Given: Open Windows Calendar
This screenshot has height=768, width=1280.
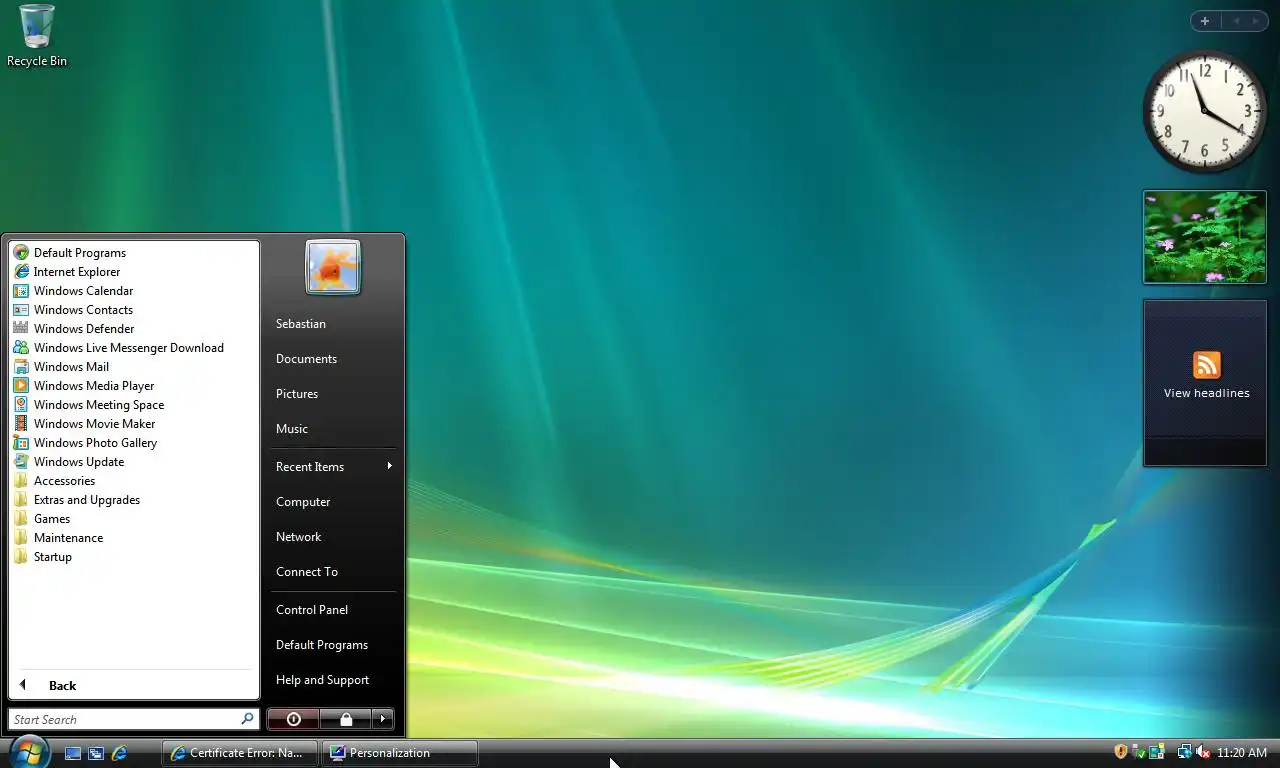Looking at the screenshot, I should tap(134, 291).
